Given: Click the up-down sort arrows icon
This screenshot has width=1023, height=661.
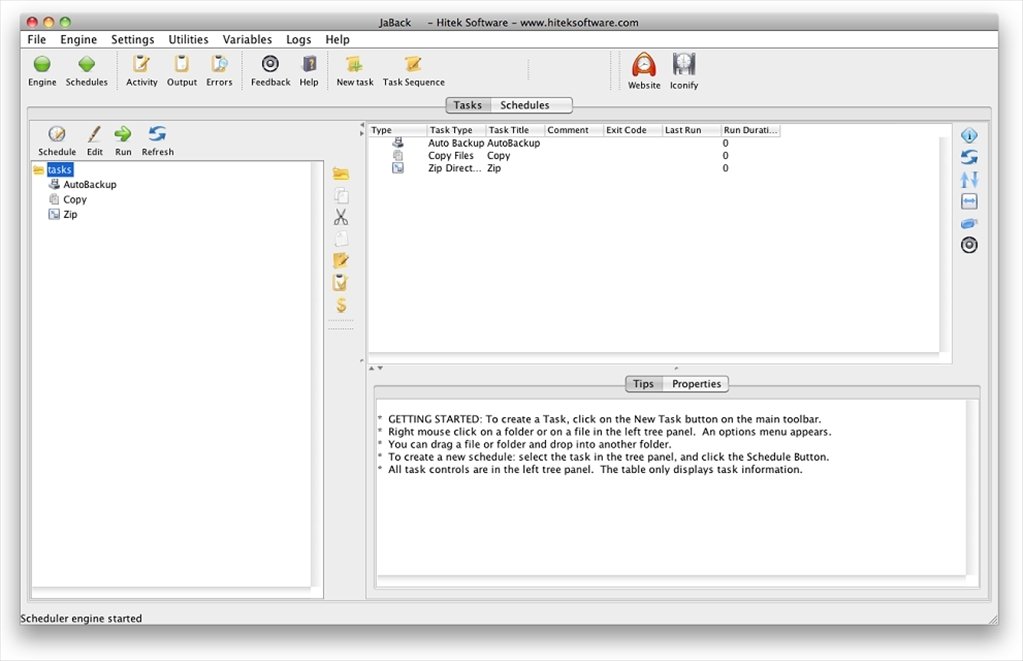Looking at the screenshot, I should click(969, 179).
